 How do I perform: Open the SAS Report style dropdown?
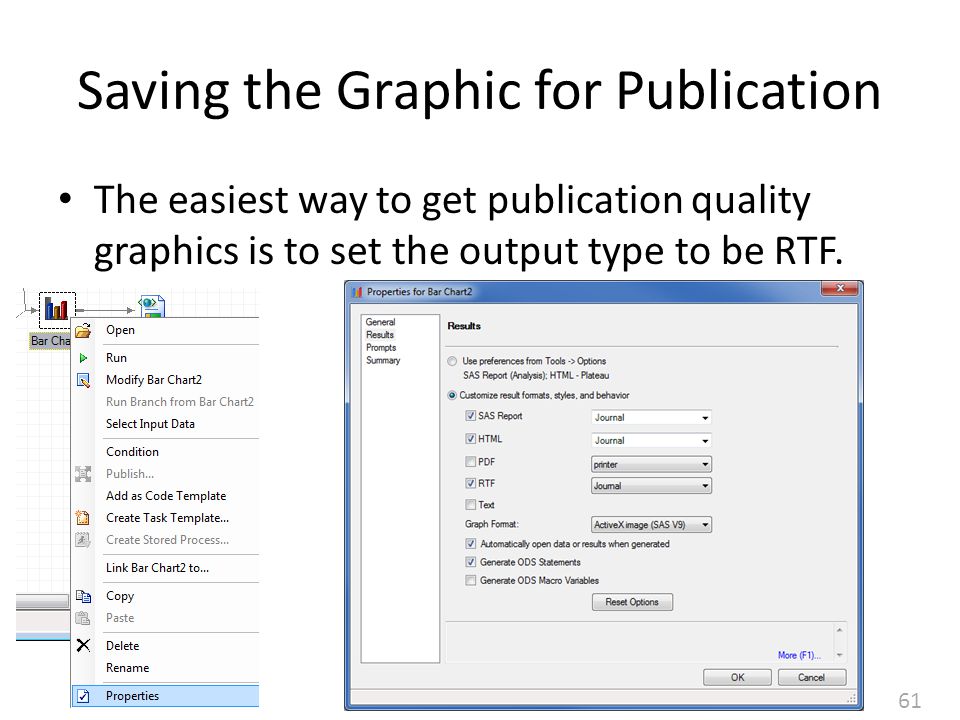click(x=651, y=418)
